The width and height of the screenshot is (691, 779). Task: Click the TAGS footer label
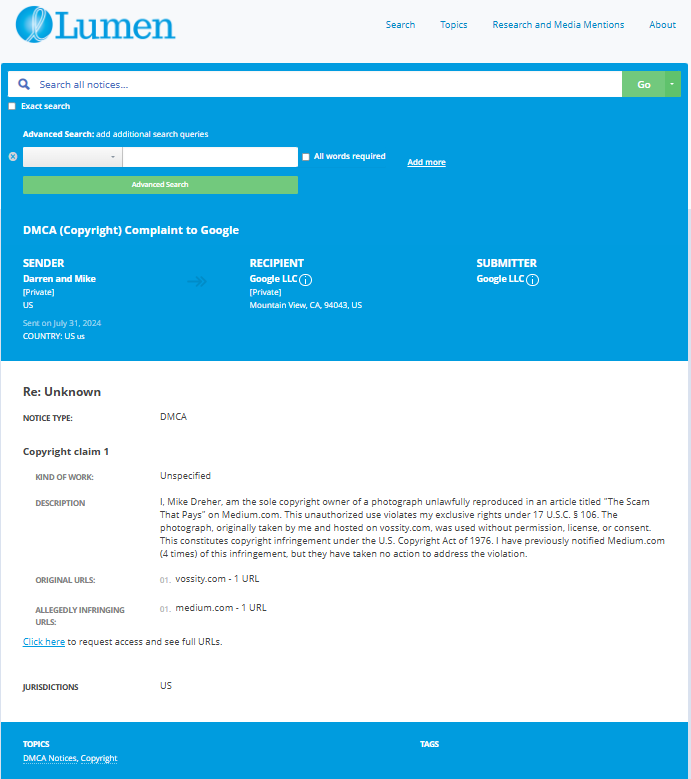point(430,744)
